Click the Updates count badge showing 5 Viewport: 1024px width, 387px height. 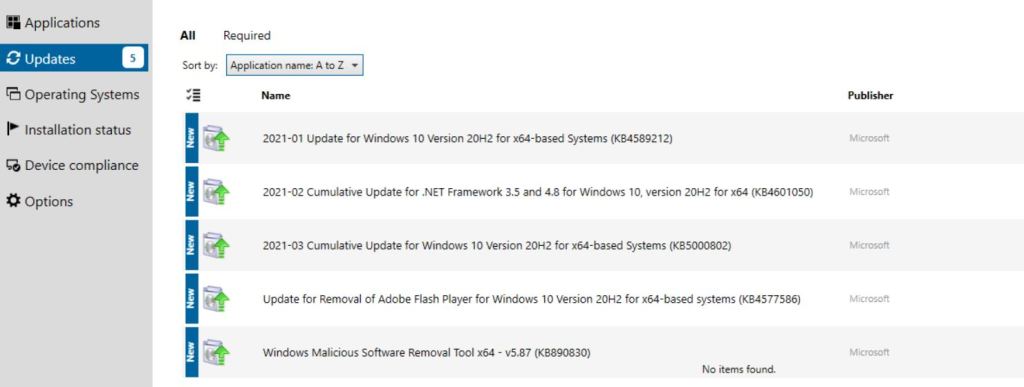[133, 59]
